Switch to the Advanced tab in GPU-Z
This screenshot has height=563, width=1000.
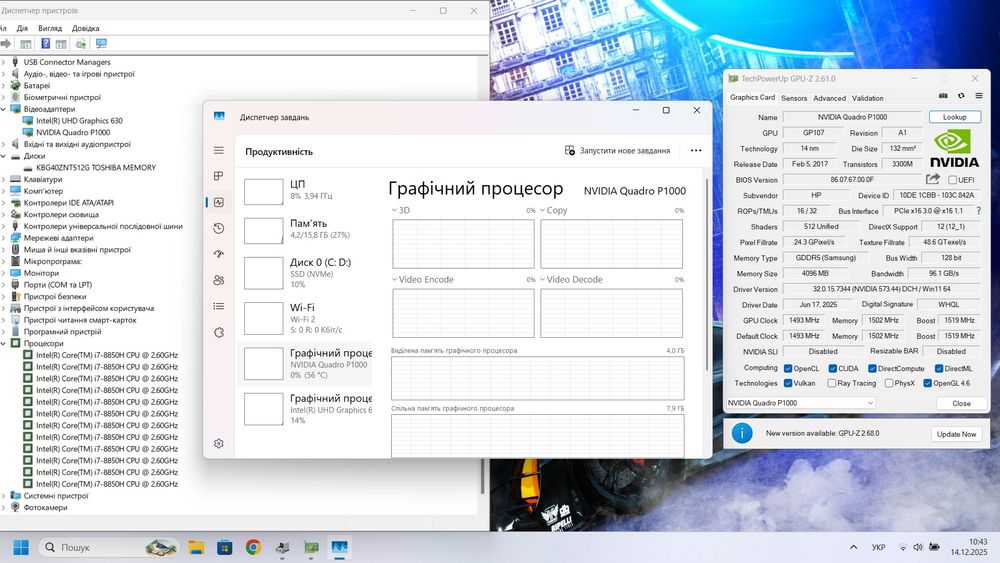829,98
